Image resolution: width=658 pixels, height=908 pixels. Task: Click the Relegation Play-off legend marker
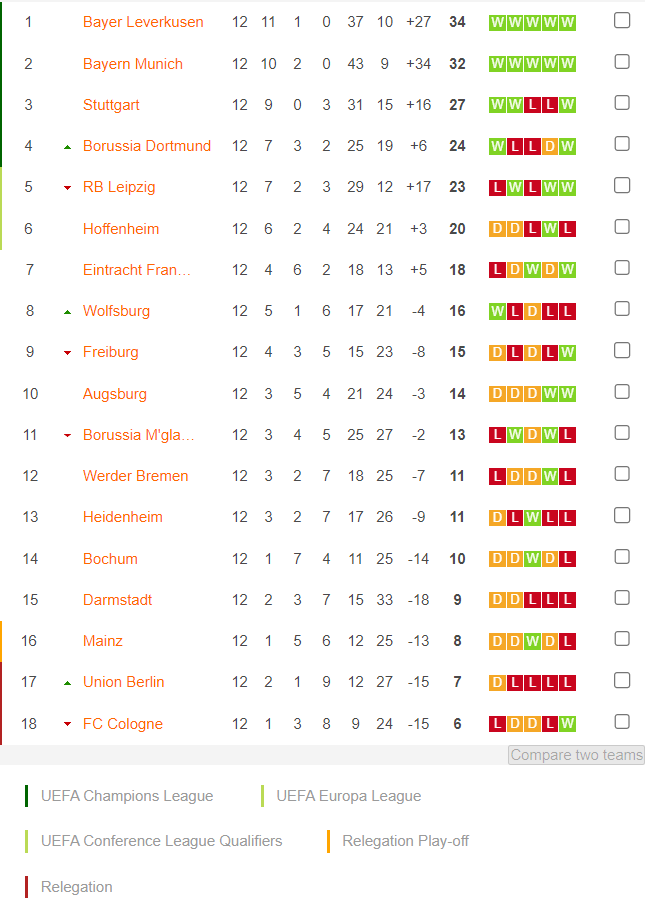coord(328,841)
